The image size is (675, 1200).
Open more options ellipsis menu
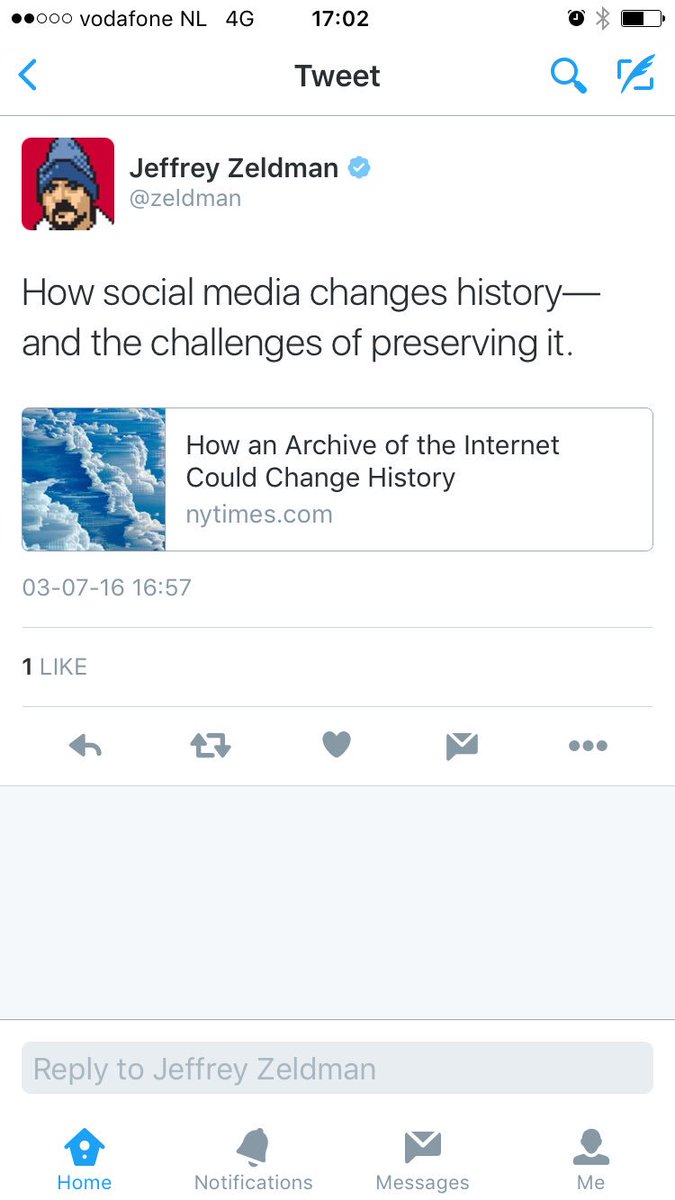tap(587, 745)
